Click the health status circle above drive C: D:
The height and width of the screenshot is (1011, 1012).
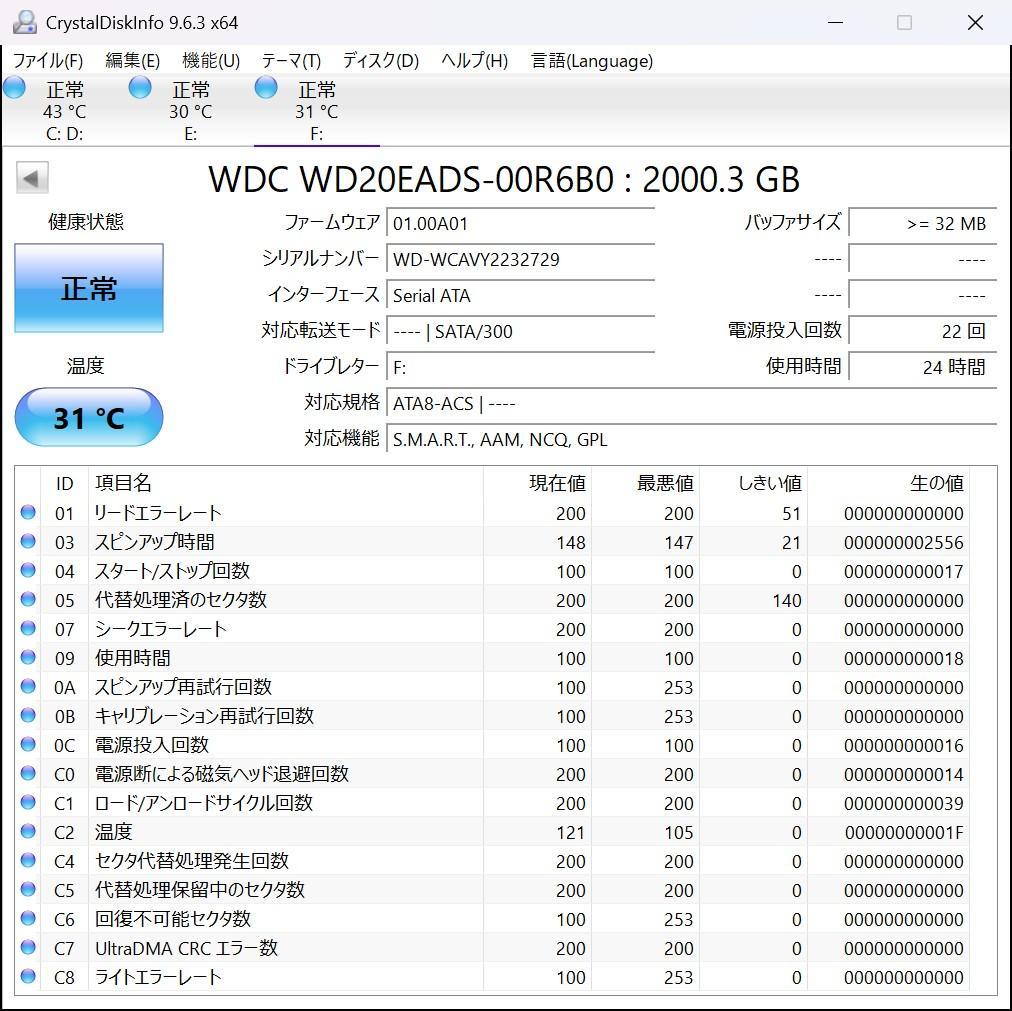[14, 88]
